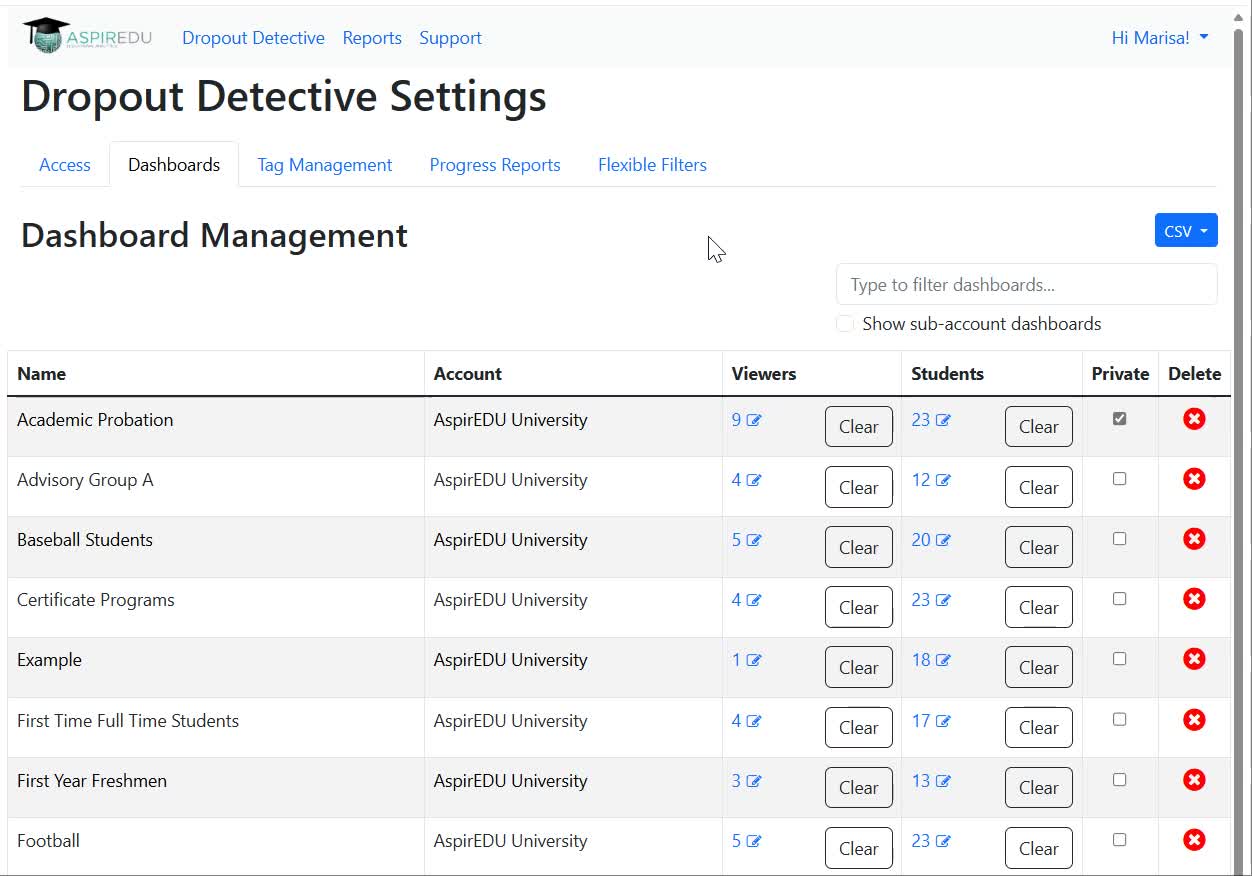This screenshot has height=876, width=1252.
Task: Click the dashboard filter text field
Action: tap(1027, 285)
